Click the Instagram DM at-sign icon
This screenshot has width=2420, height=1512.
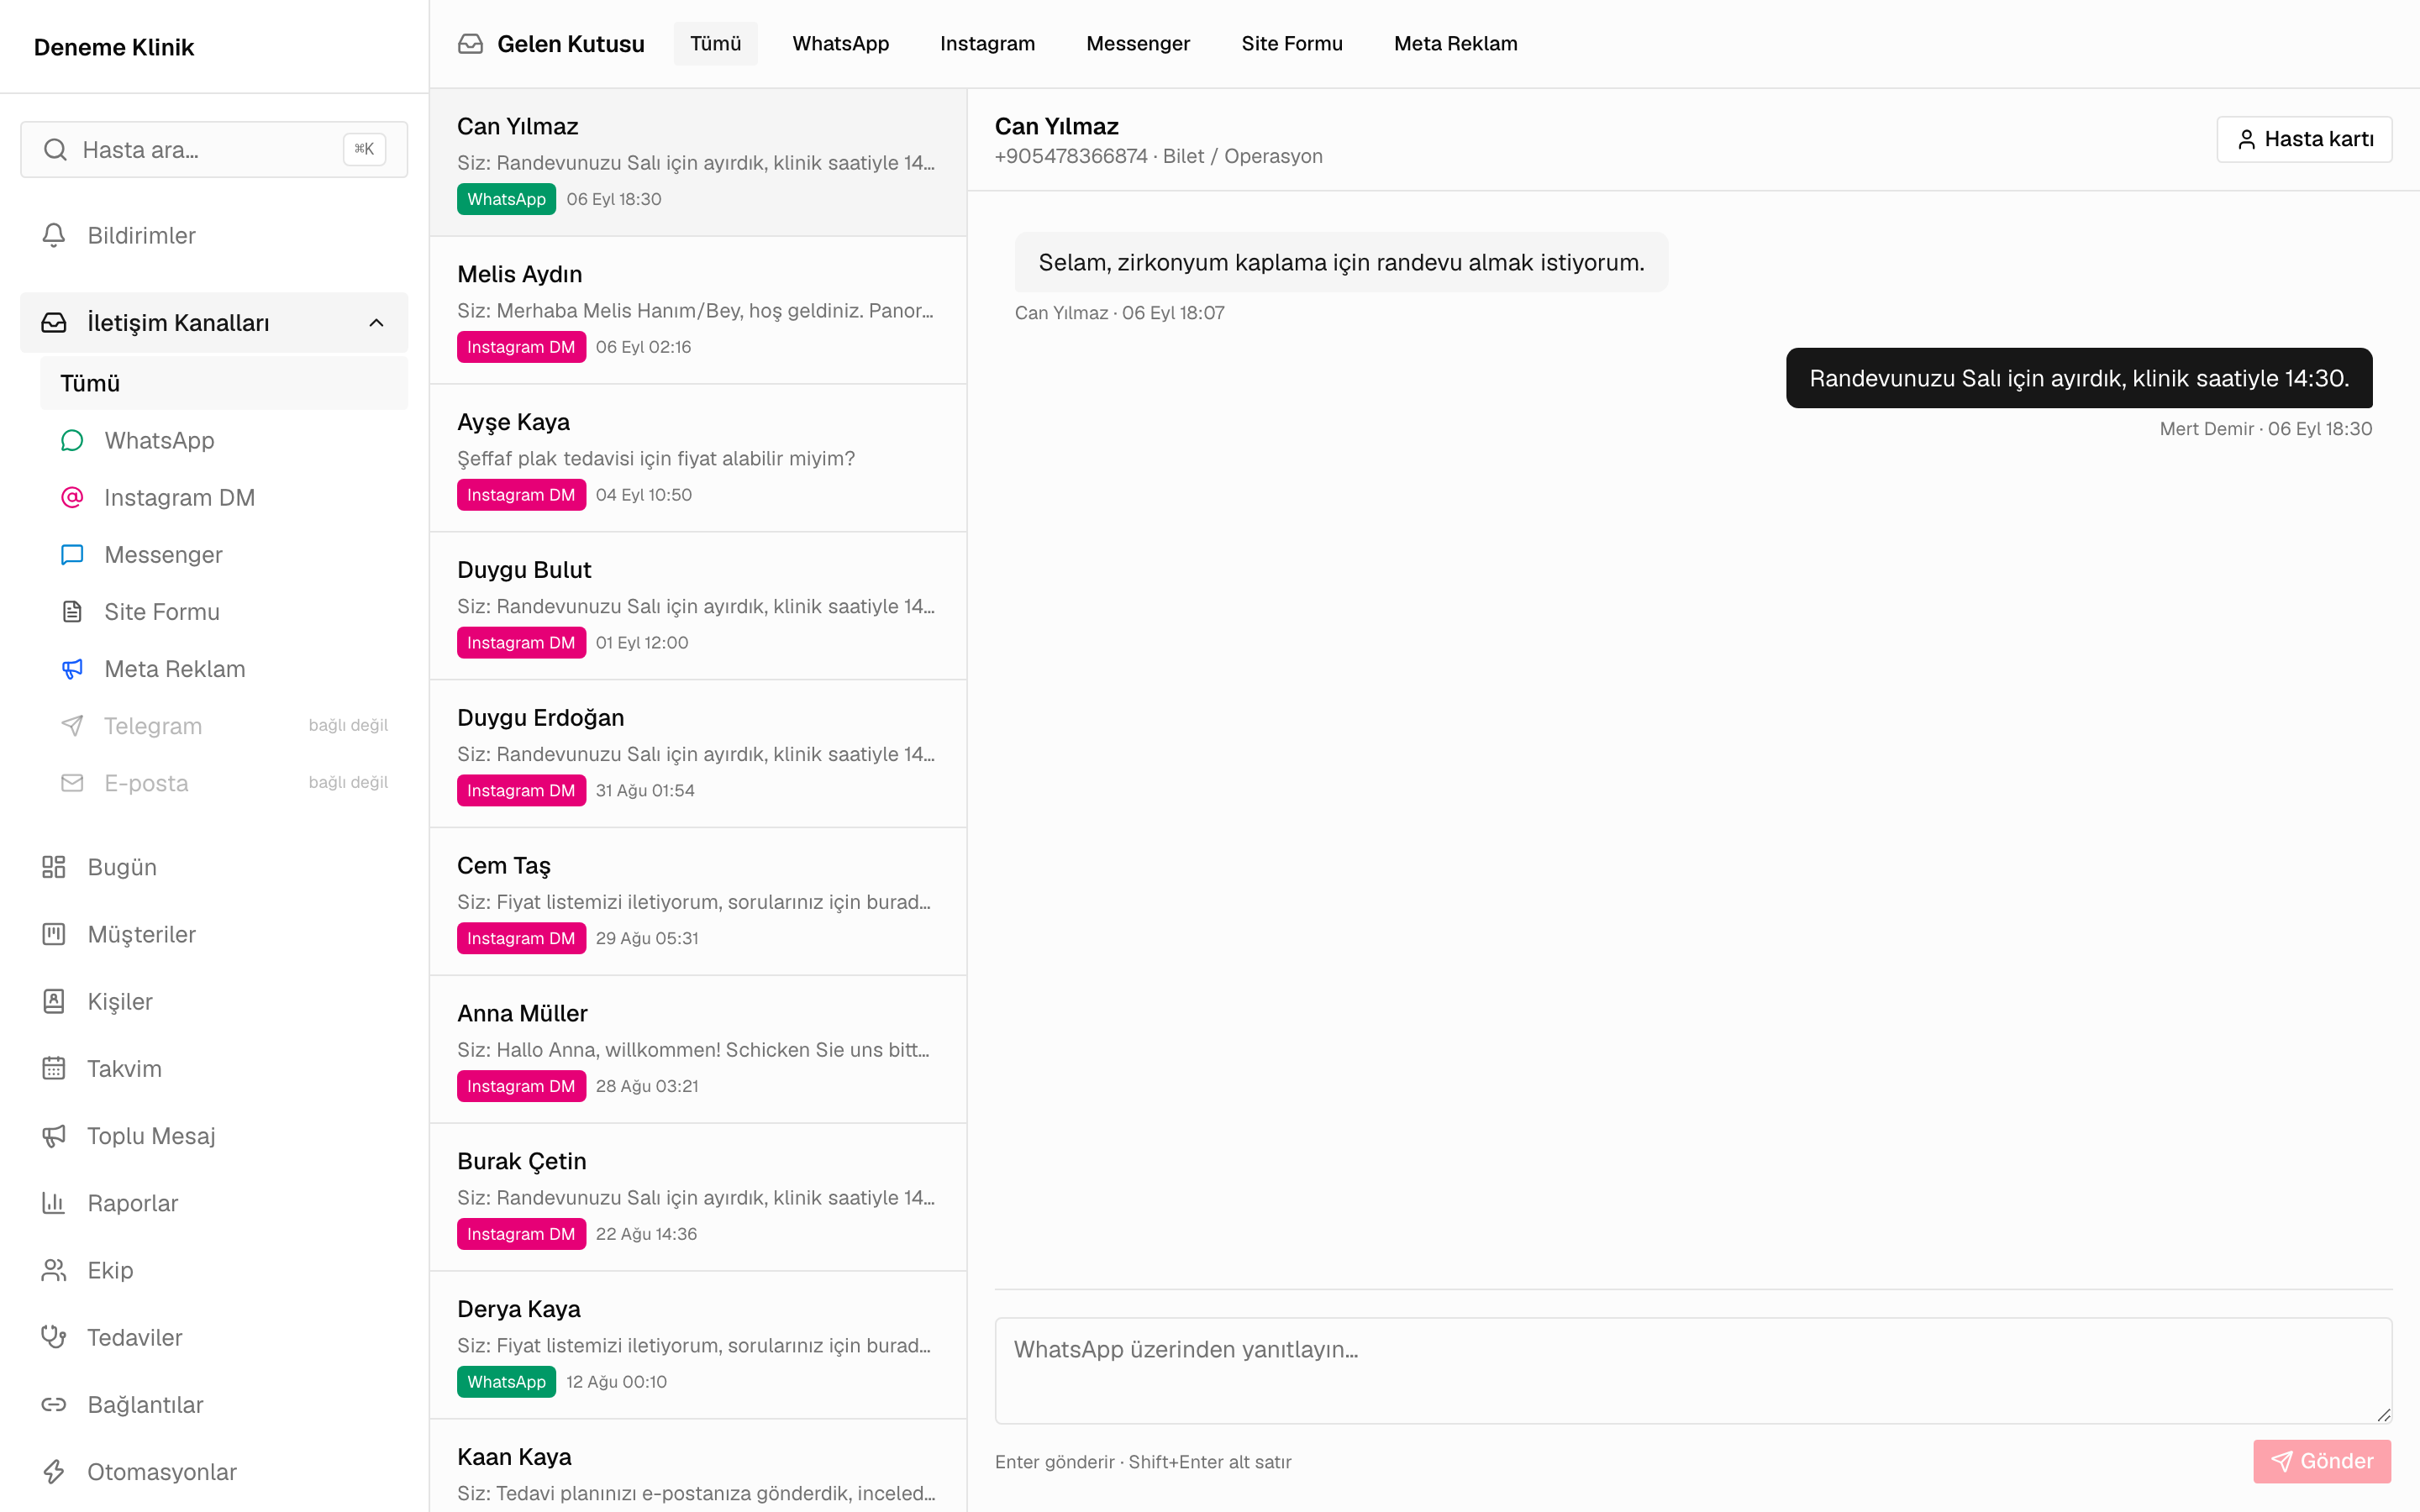72,497
